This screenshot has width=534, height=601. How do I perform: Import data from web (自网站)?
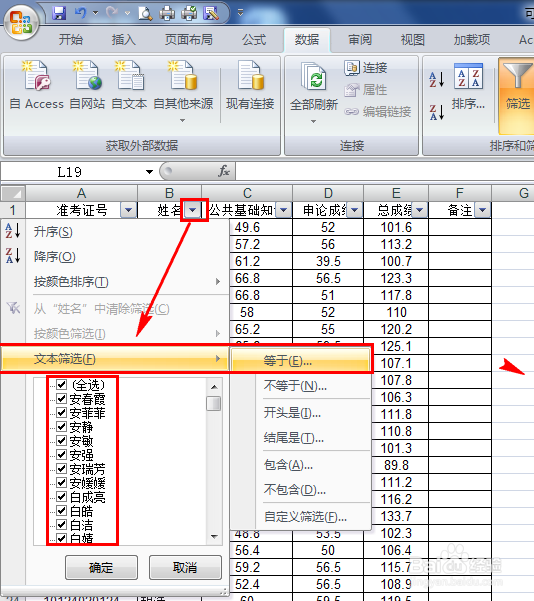[87, 85]
